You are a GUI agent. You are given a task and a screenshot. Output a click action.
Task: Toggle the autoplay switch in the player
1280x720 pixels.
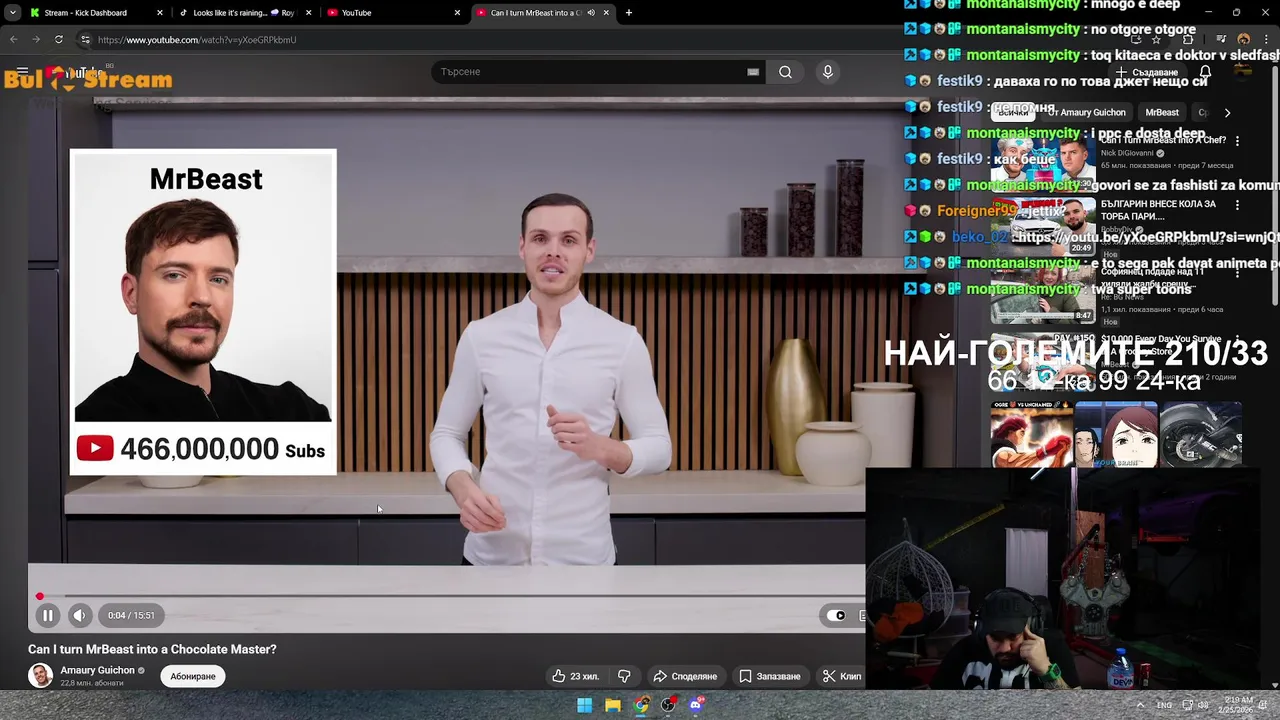[x=836, y=615]
